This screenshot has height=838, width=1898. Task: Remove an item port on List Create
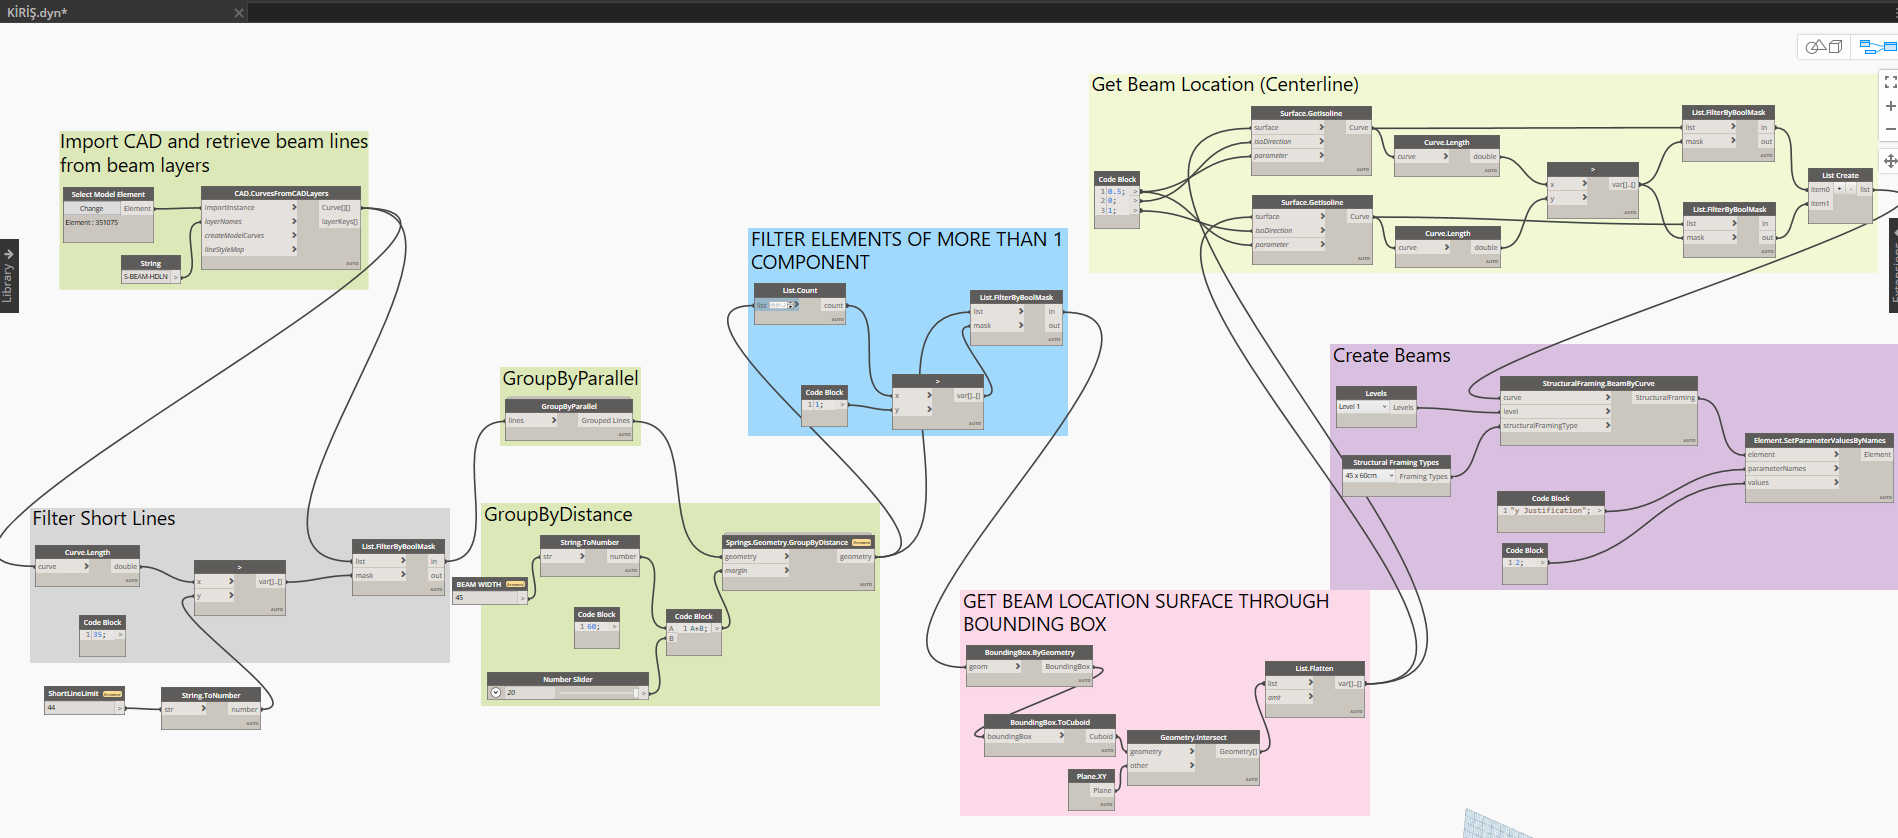coord(1851,189)
